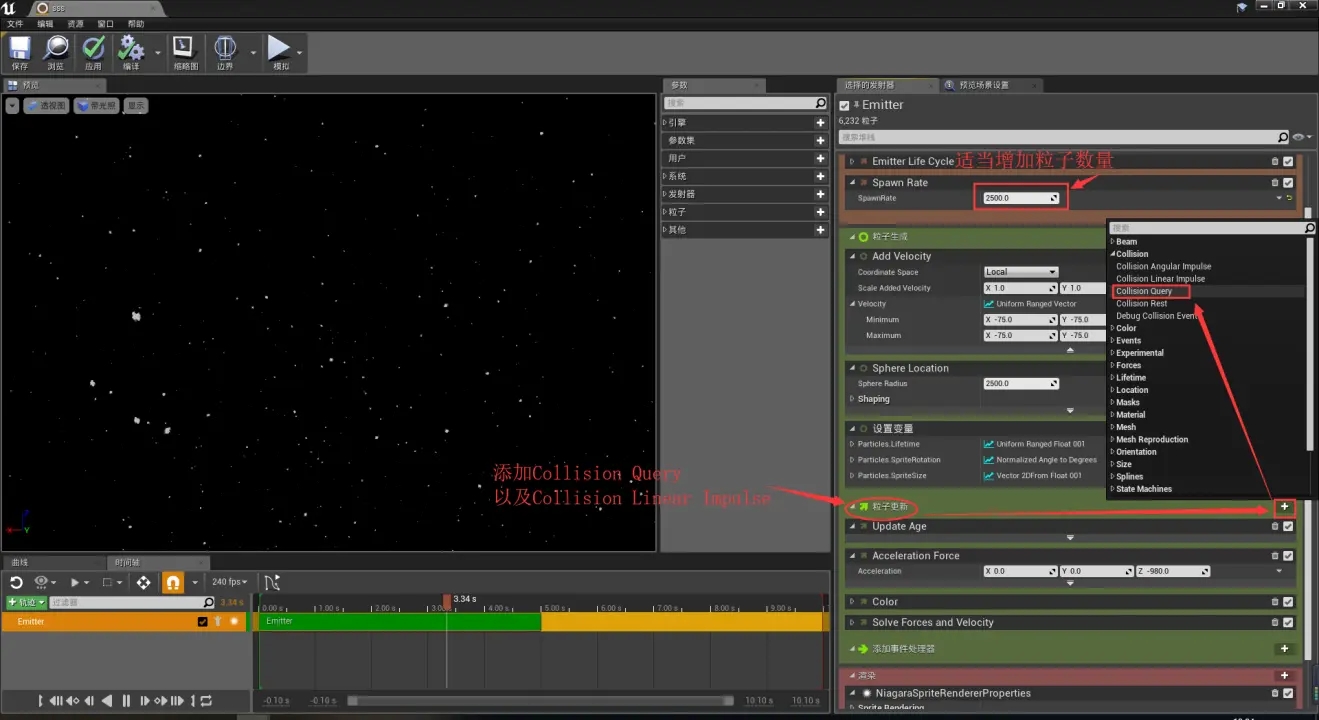
Task: Collapse the Spawn Rate module
Action: tap(852, 183)
